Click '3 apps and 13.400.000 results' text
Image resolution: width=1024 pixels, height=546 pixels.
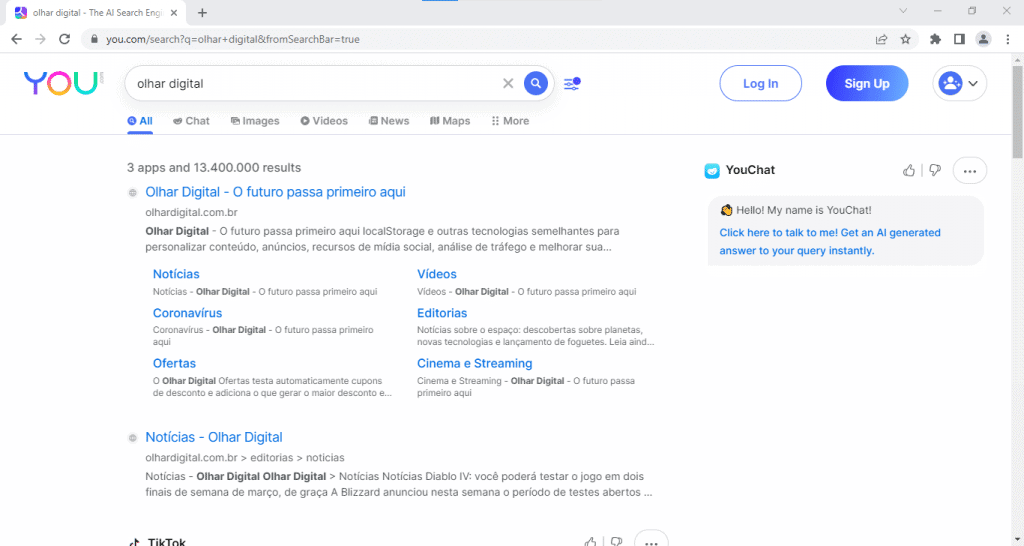214,168
